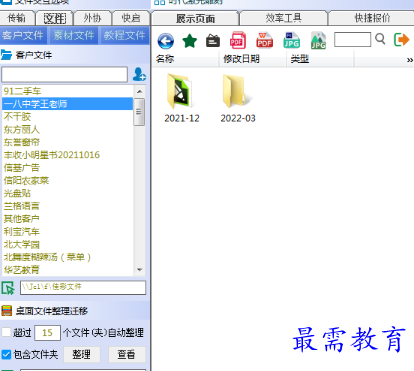Select customer 东誉窗帘
414x371 pixels.
pyautogui.click(x=67, y=142)
